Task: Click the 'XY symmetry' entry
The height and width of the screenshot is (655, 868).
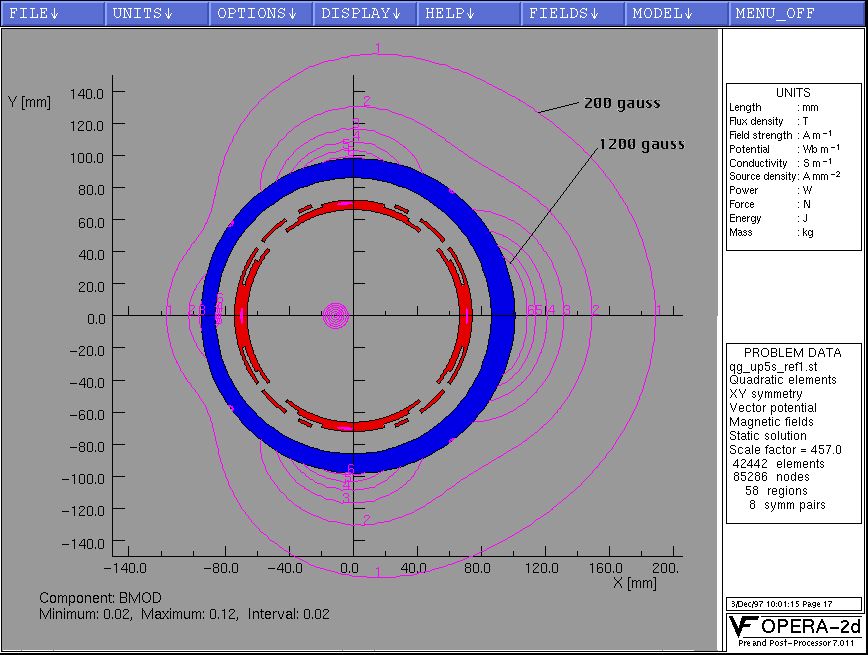Action: point(766,394)
